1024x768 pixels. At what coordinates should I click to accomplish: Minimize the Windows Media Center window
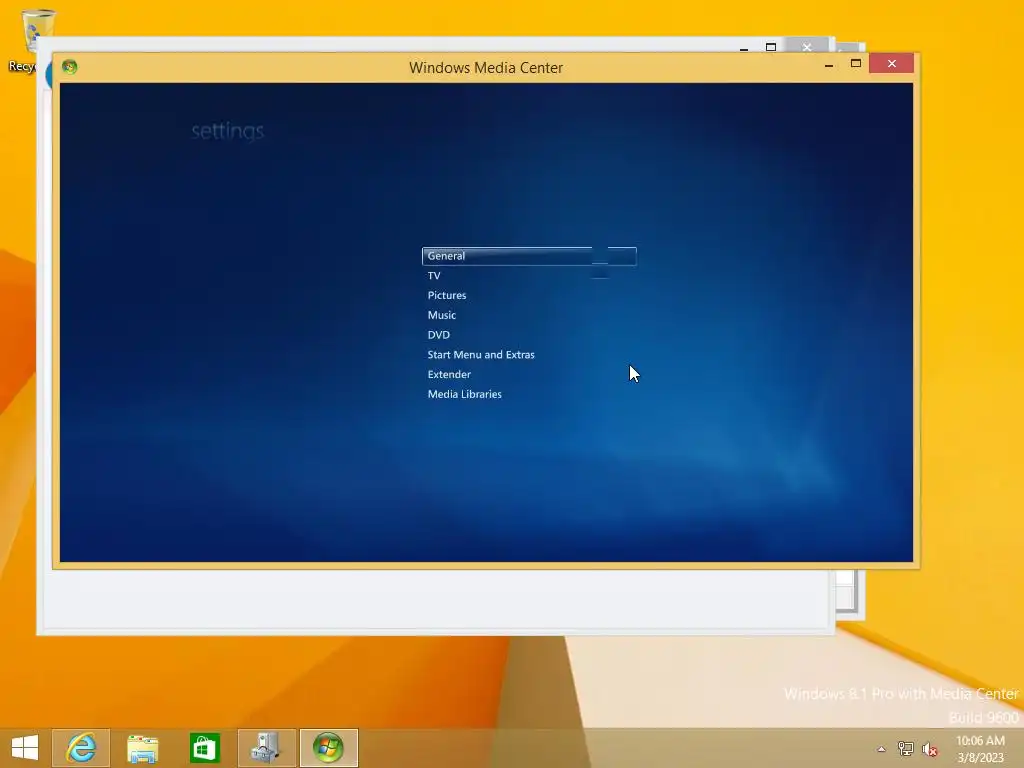point(829,64)
